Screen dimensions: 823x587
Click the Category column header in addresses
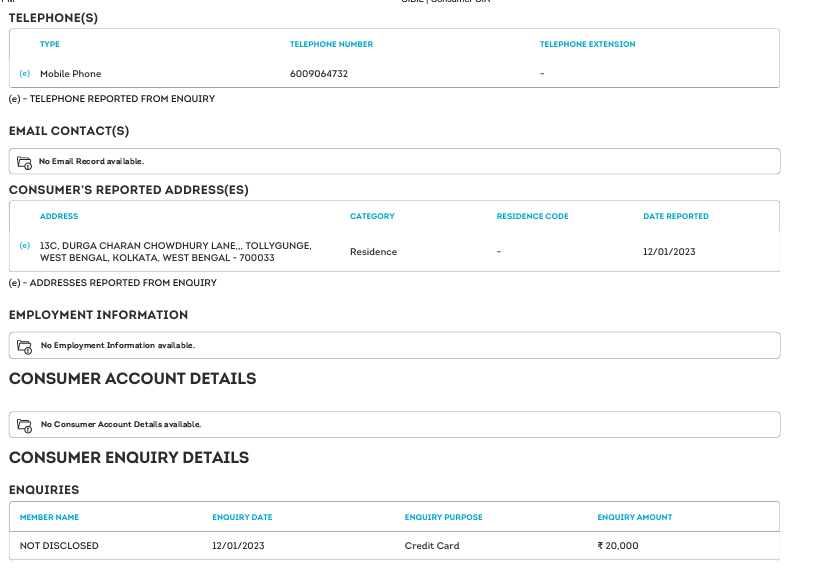pyautogui.click(x=372, y=216)
